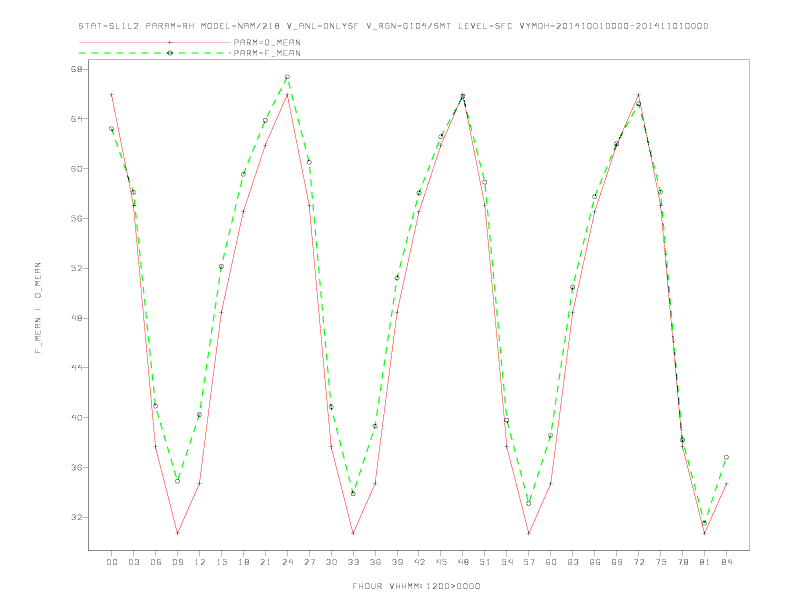Click x-axis forecast hour label 84
The width and height of the screenshot is (792, 612).
point(726,562)
